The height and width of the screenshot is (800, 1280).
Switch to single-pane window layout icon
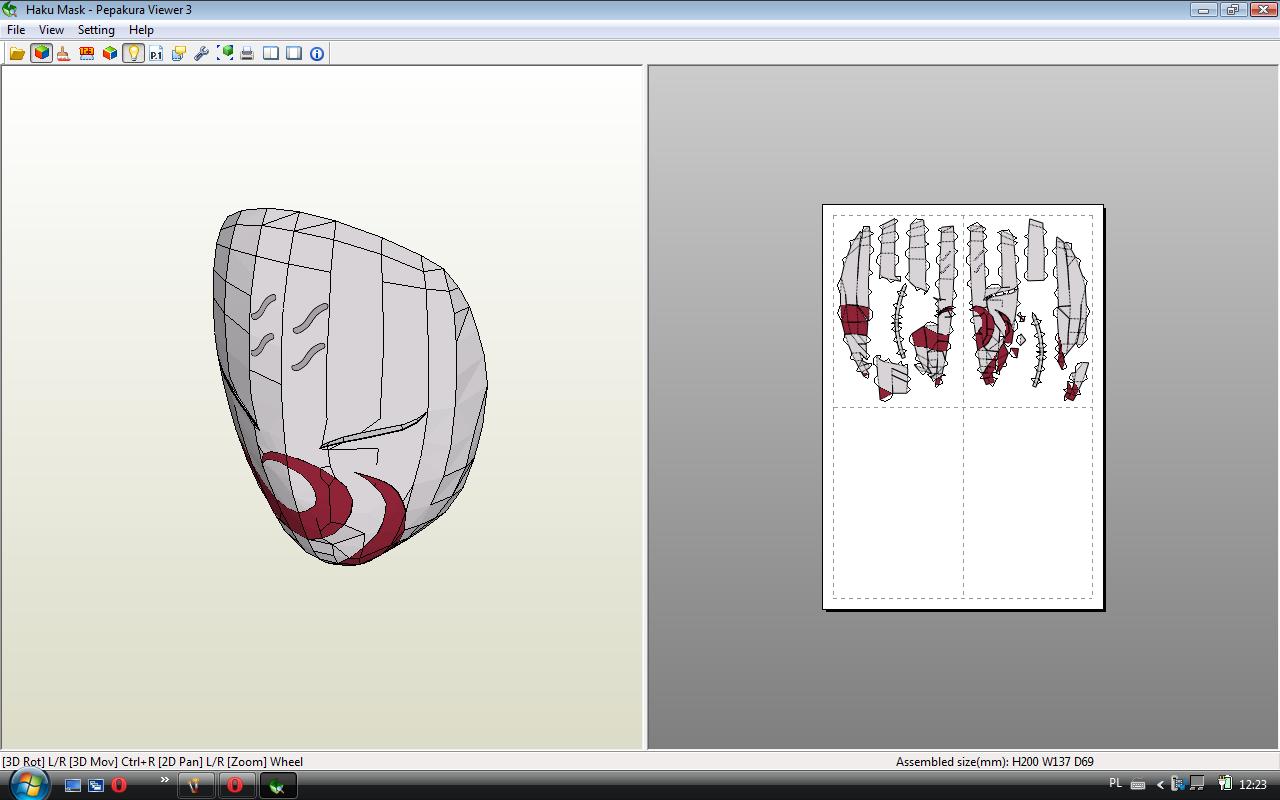294,53
